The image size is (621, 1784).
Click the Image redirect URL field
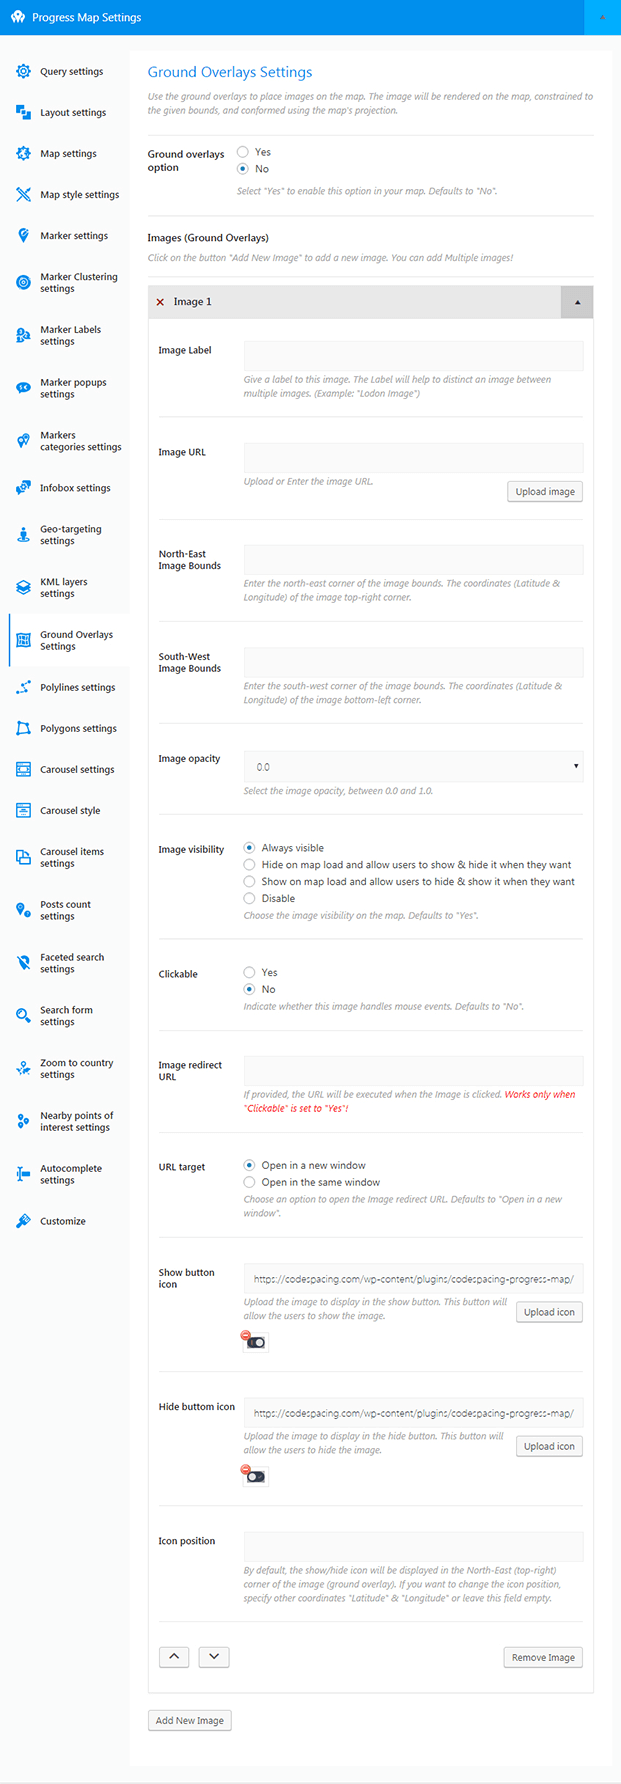[x=413, y=1071]
